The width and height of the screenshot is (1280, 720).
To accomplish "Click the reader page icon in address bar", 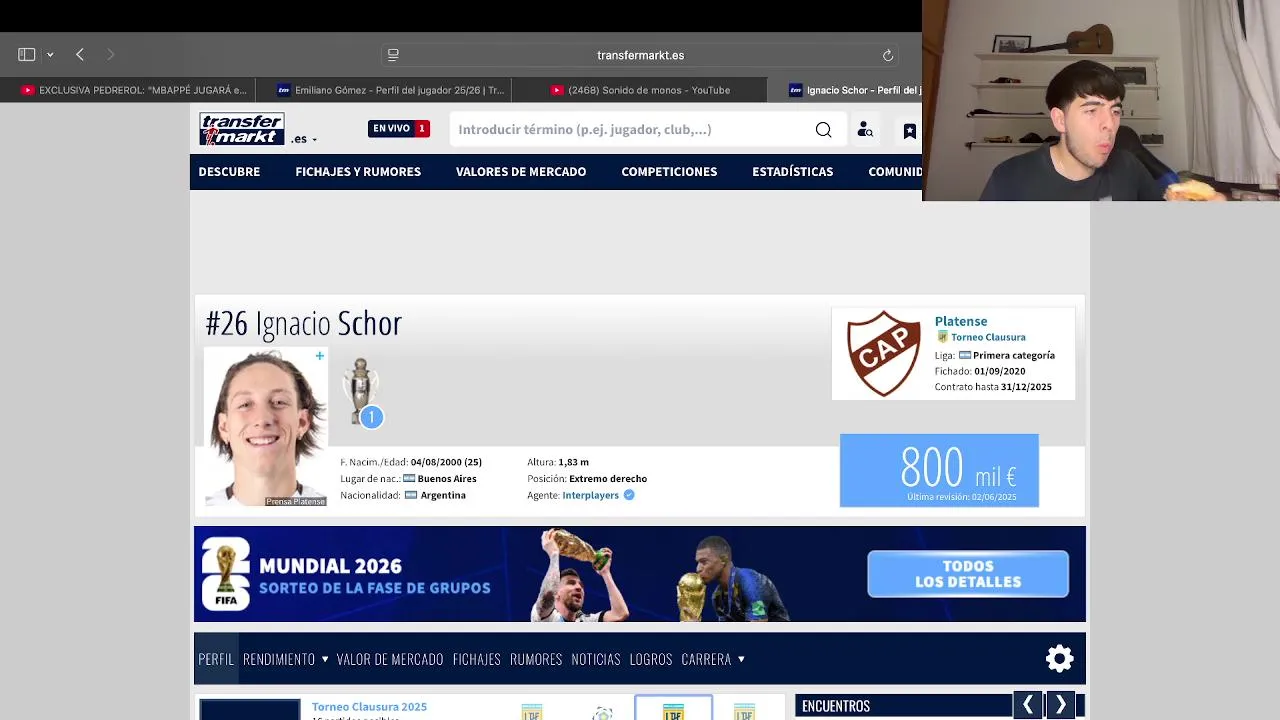I will (x=393, y=55).
